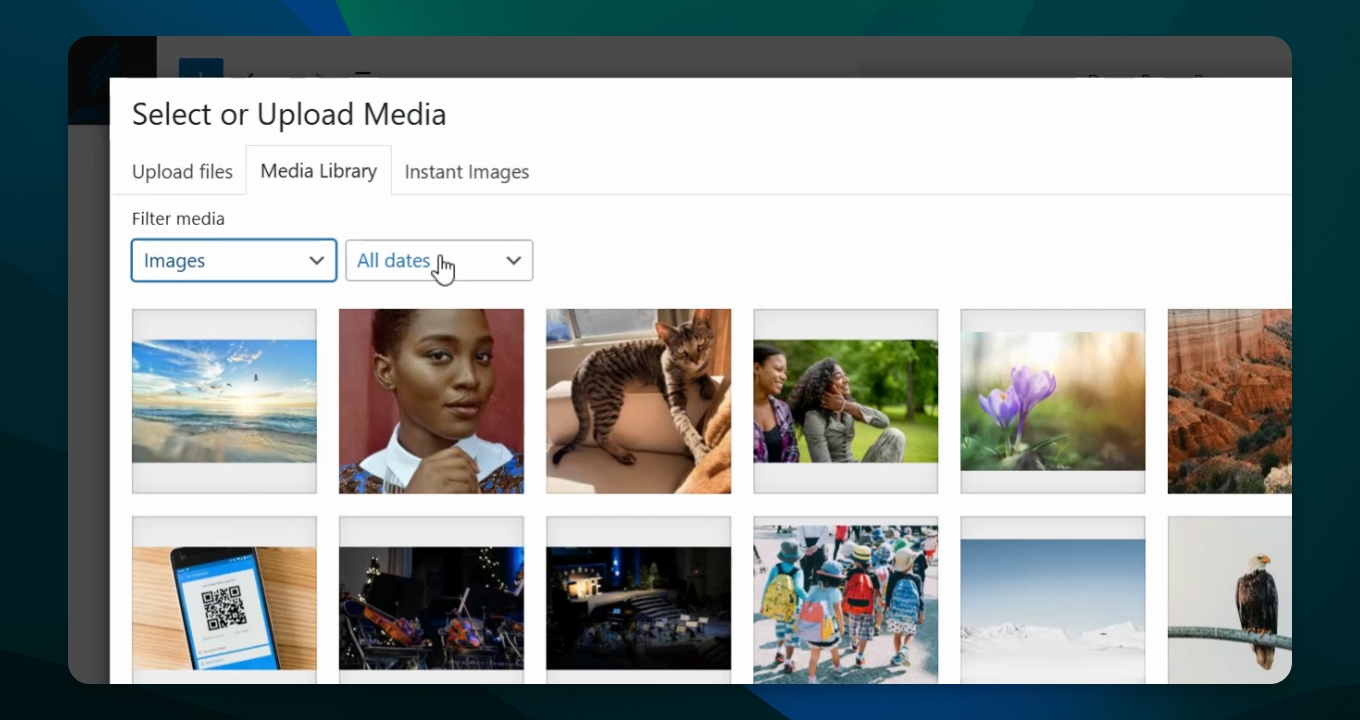
Task: Expand the All dates filter dropdown
Action: pyautogui.click(x=439, y=261)
